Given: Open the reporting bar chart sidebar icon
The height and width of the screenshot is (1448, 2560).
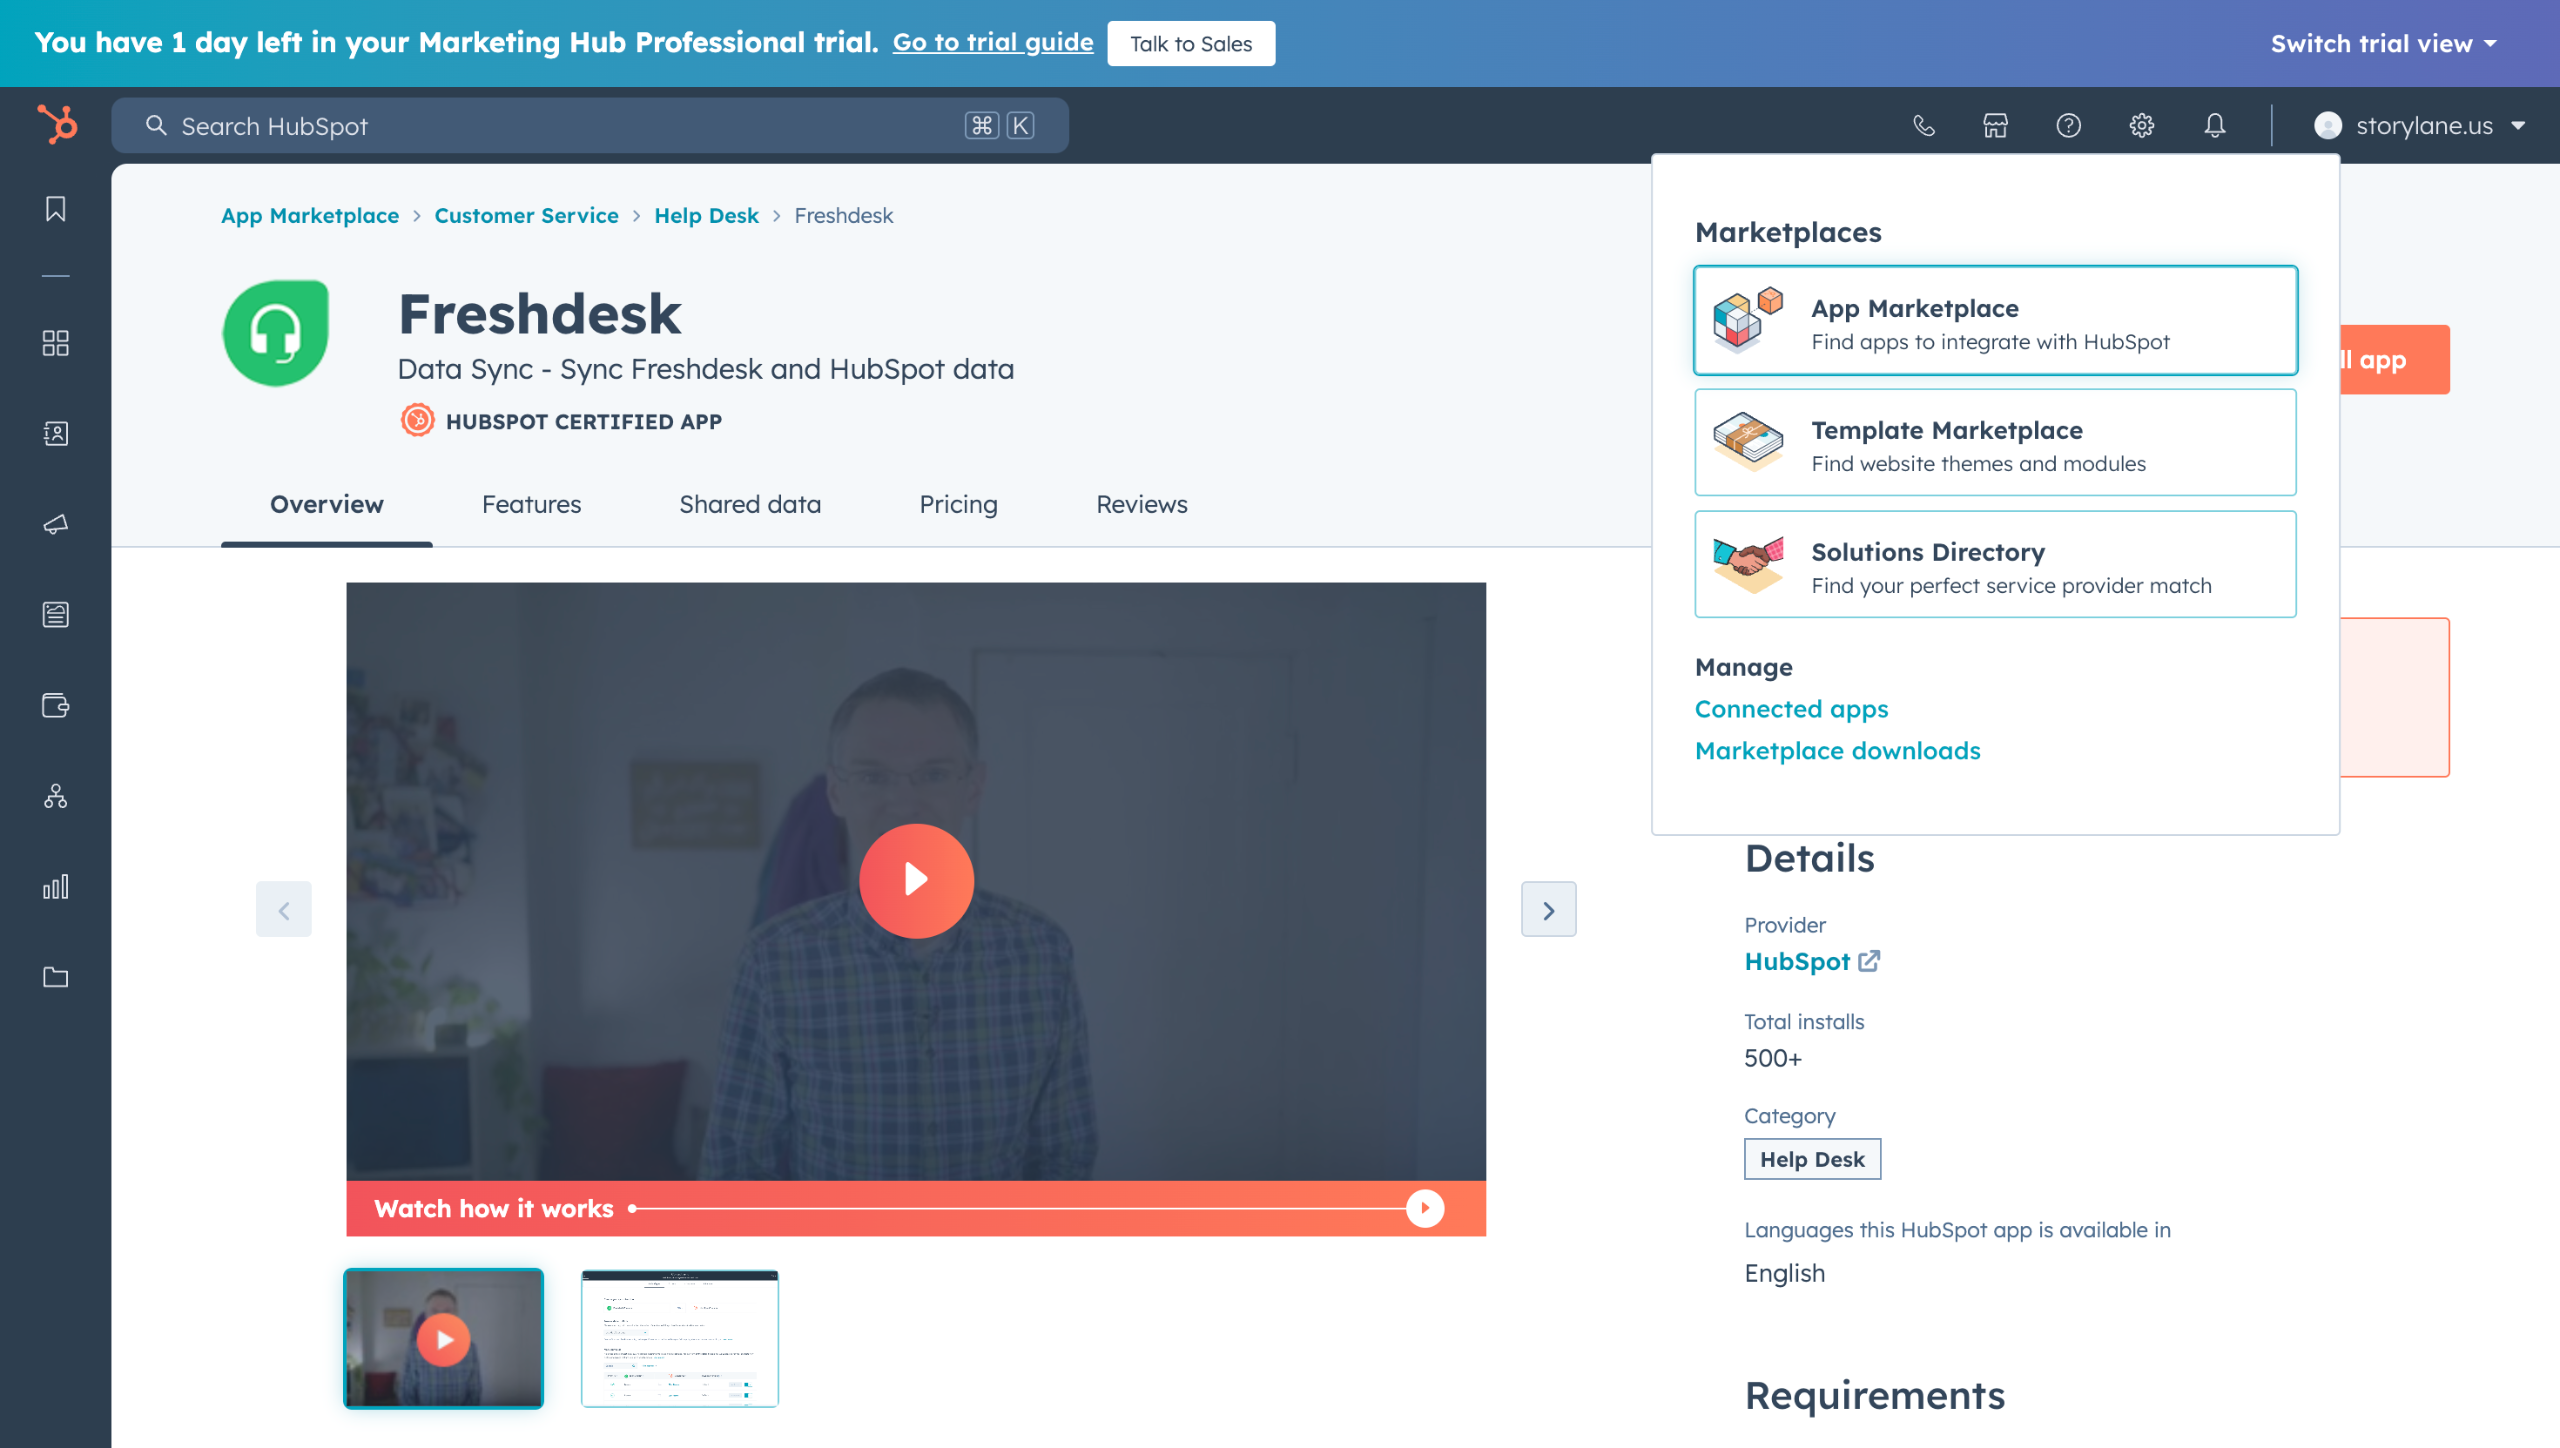Looking at the screenshot, I should [56, 886].
